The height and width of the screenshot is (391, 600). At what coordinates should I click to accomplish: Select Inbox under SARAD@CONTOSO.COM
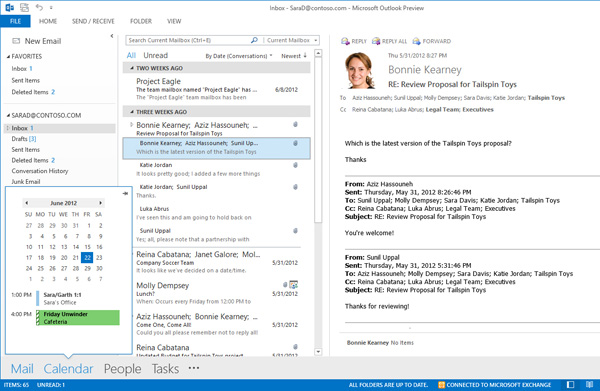[x=60, y=128]
